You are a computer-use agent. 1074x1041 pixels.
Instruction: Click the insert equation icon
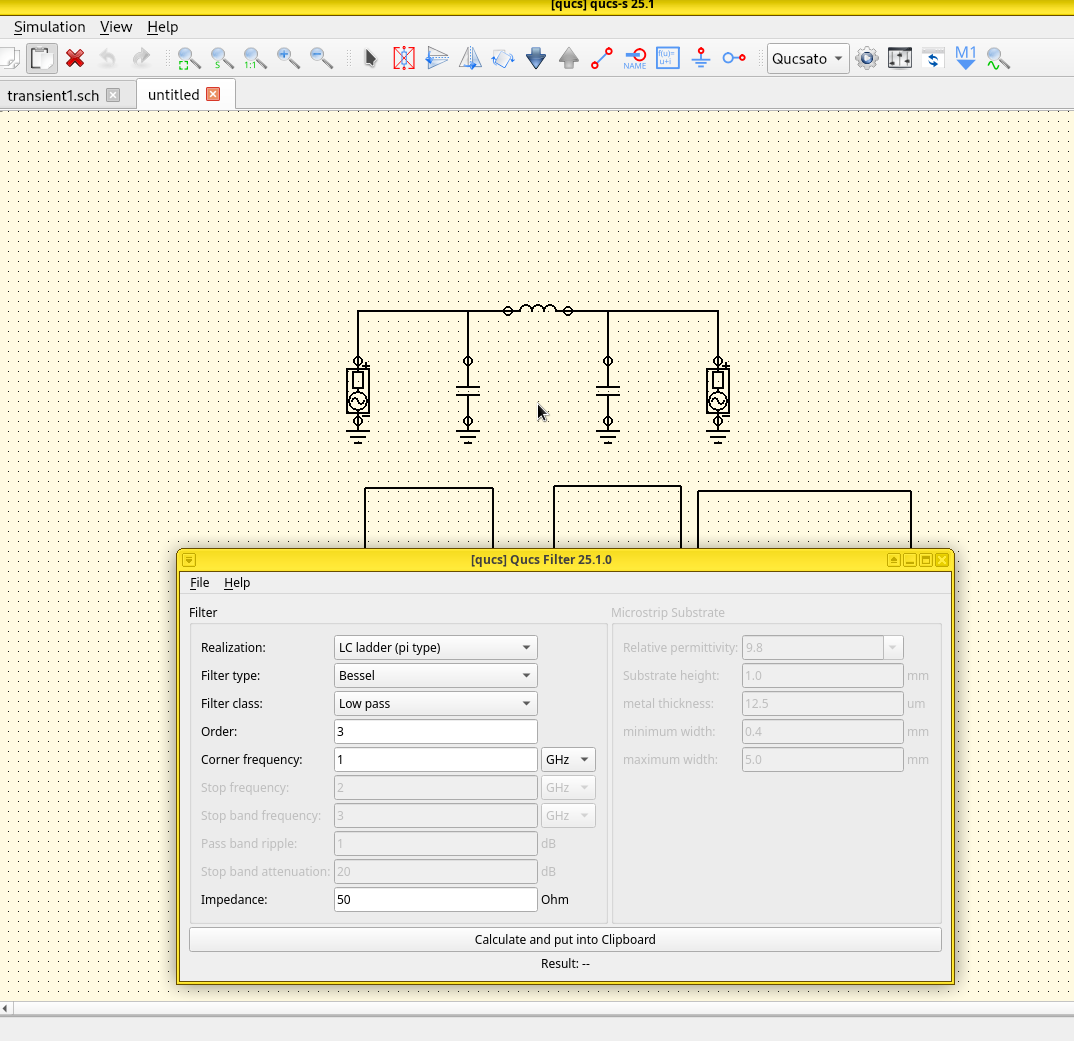[x=667, y=58]
